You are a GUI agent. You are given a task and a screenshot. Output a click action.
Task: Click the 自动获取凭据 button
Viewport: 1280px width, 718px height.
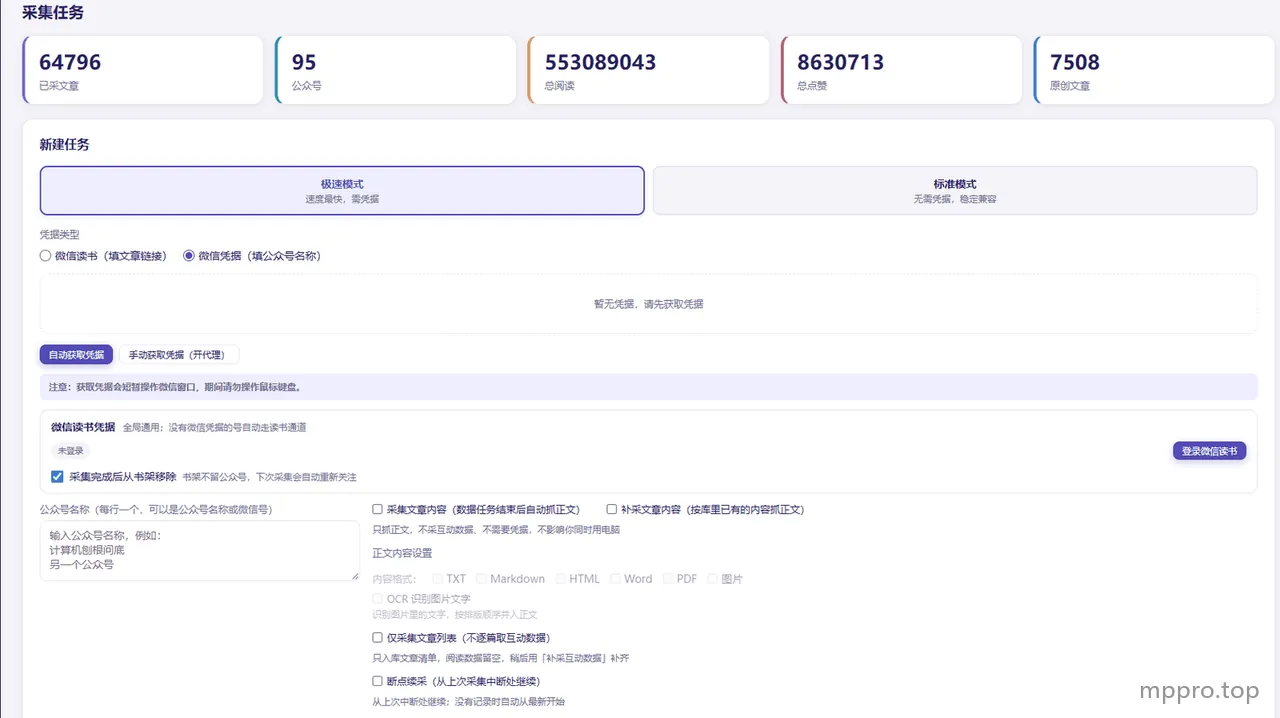(76, 355)
